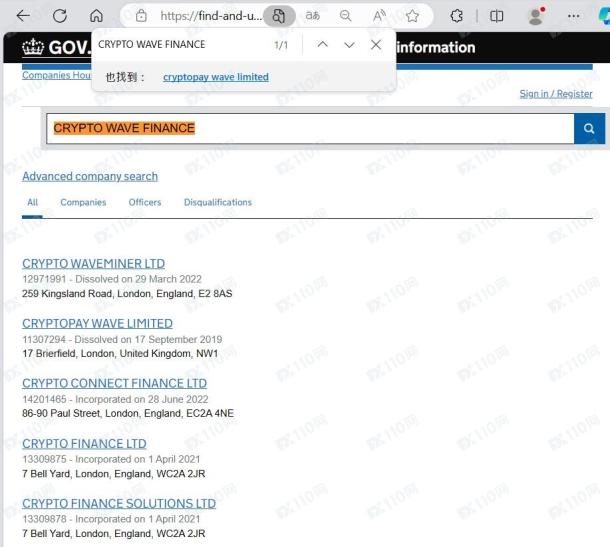Click the URL in the address bar

tap(211, 16)
